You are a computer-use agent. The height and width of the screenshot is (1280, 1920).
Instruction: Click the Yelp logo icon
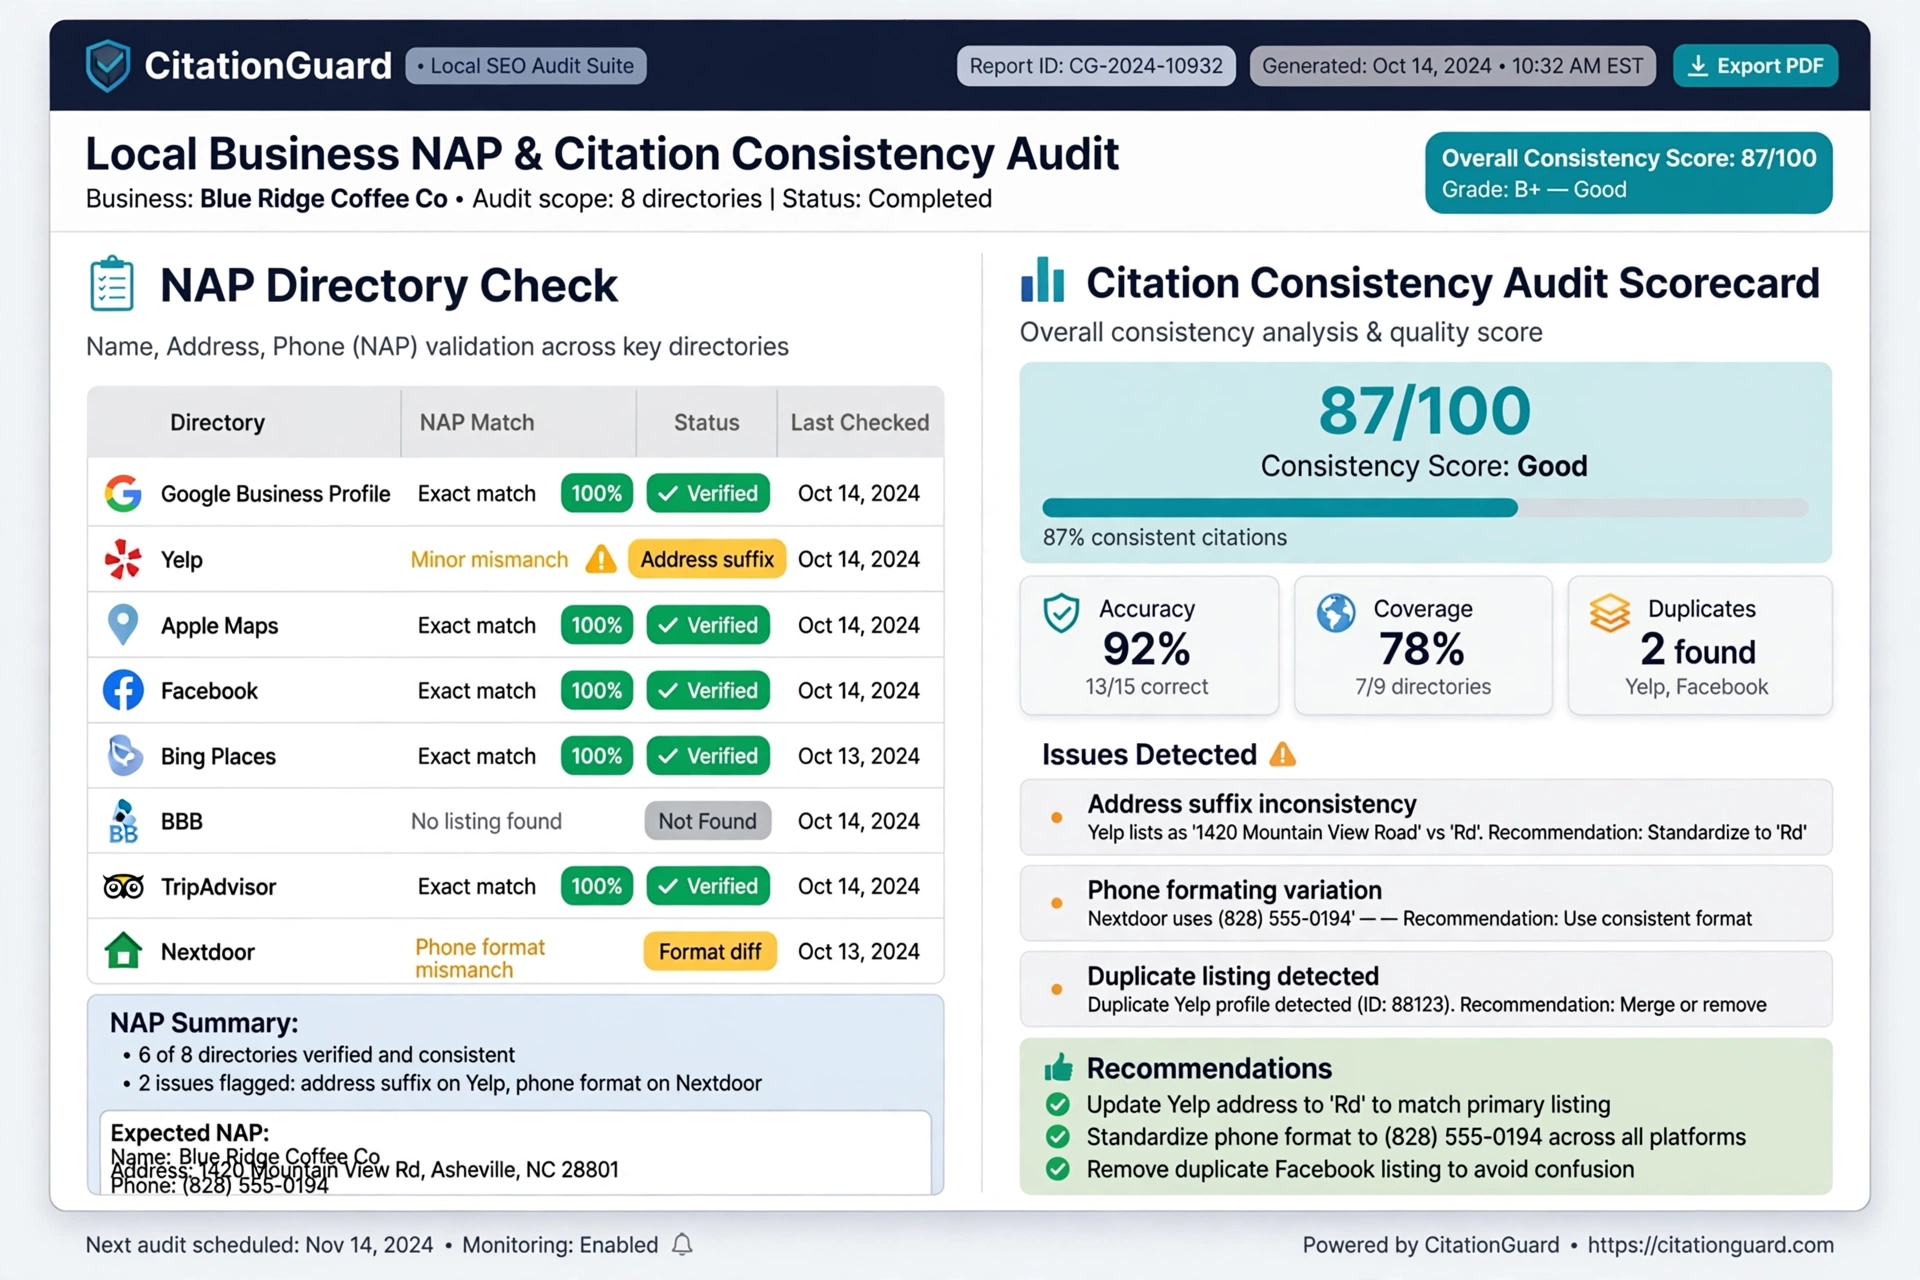(x=123, y=559)
